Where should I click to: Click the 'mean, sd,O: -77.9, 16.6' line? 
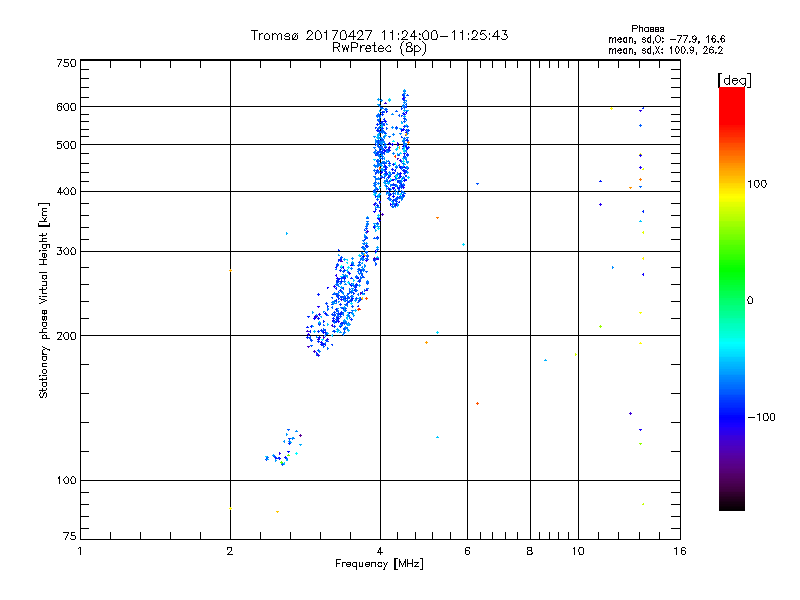point(666,39)
